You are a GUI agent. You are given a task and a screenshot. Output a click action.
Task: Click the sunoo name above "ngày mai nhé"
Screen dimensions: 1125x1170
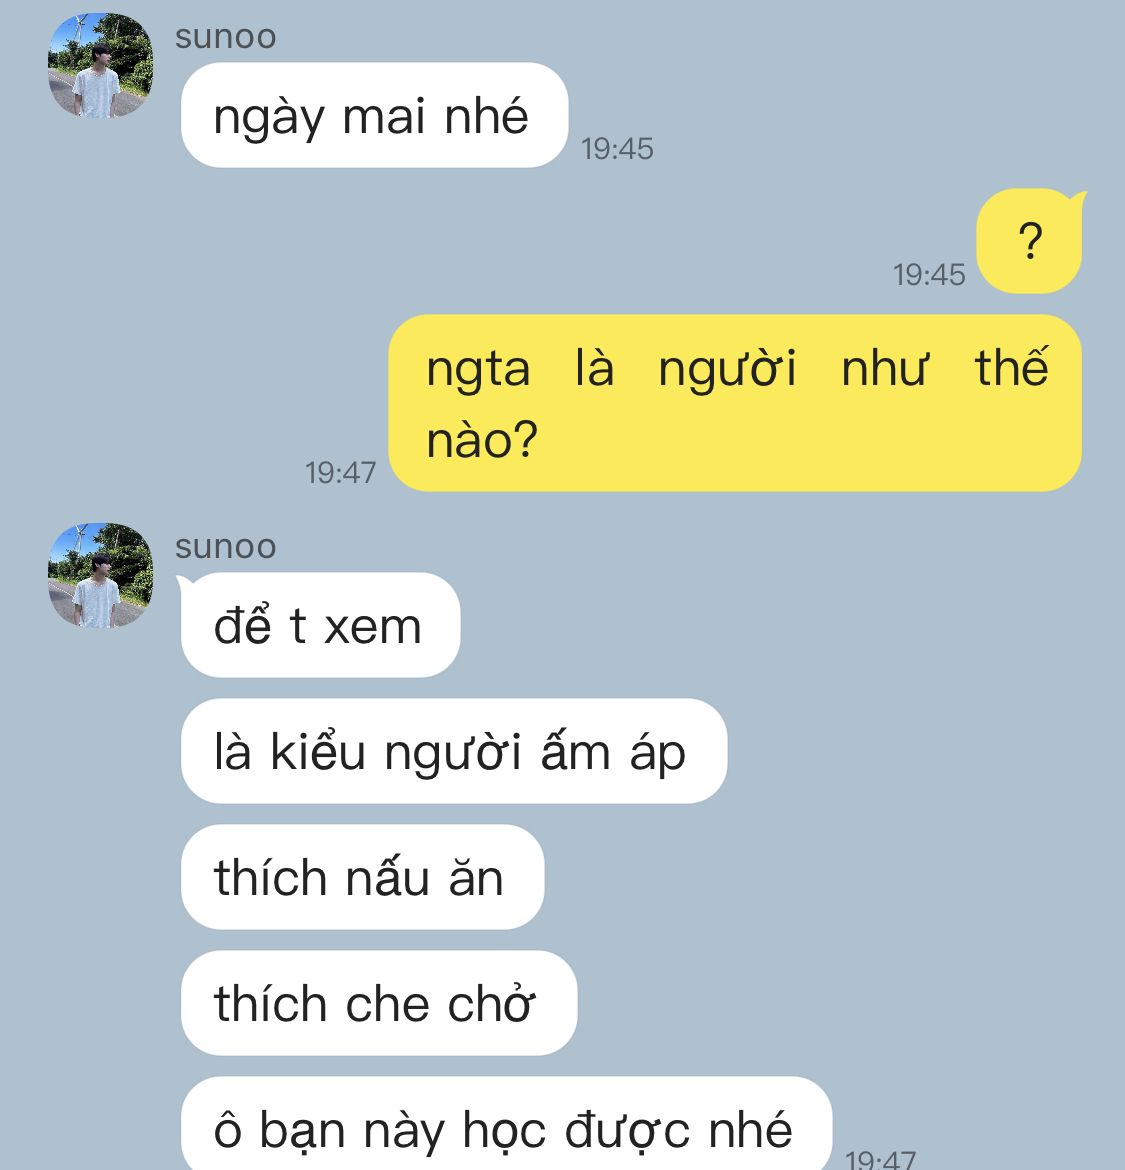[x=225, y=37]
